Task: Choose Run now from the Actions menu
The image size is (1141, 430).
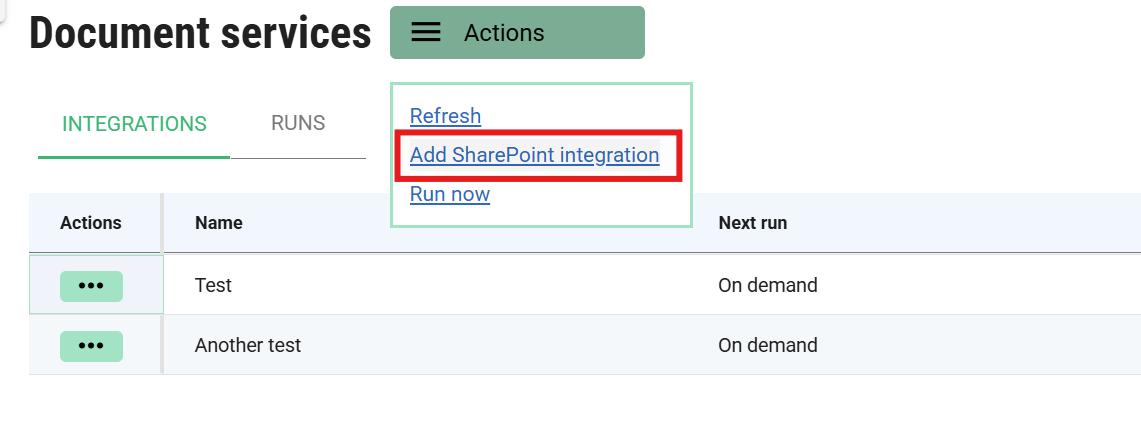Action: (x=450, y=194)
